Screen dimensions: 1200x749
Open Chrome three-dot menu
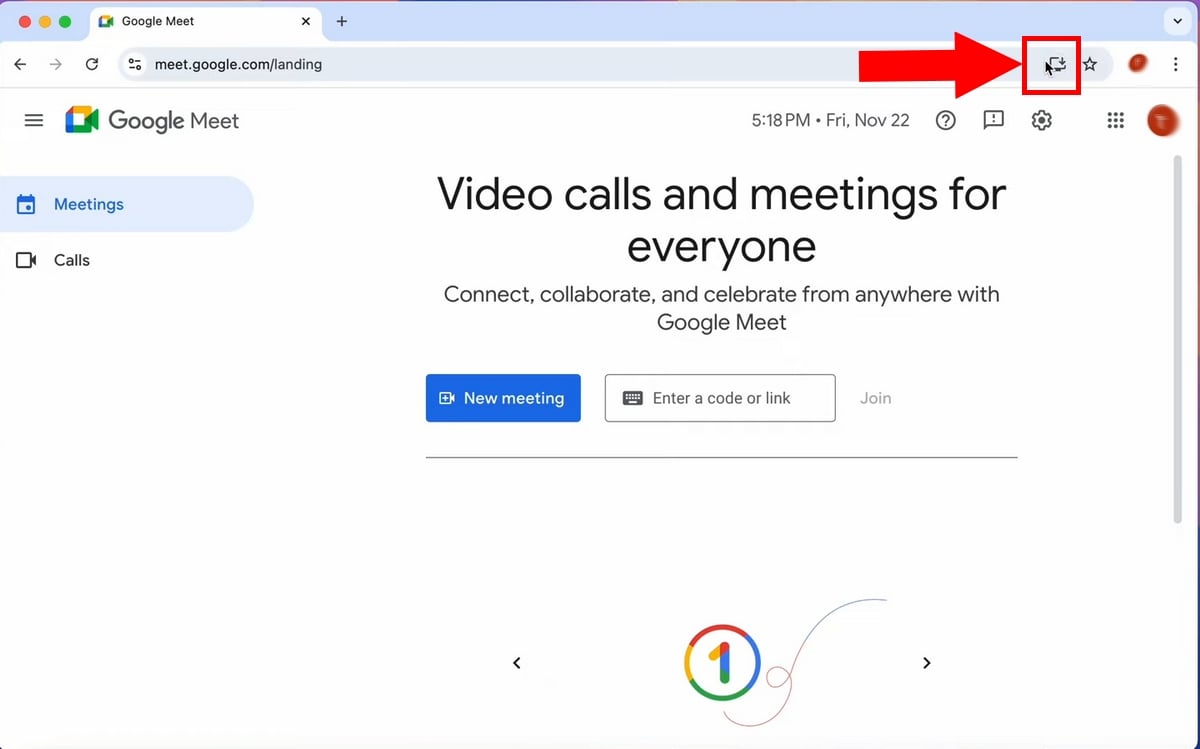(x=1176, y=64)
